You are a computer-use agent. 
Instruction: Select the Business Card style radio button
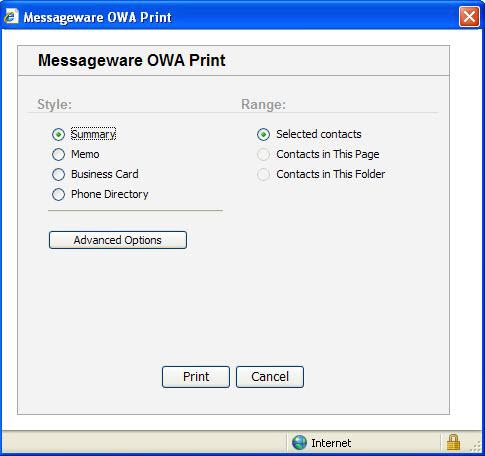[58, 174]
